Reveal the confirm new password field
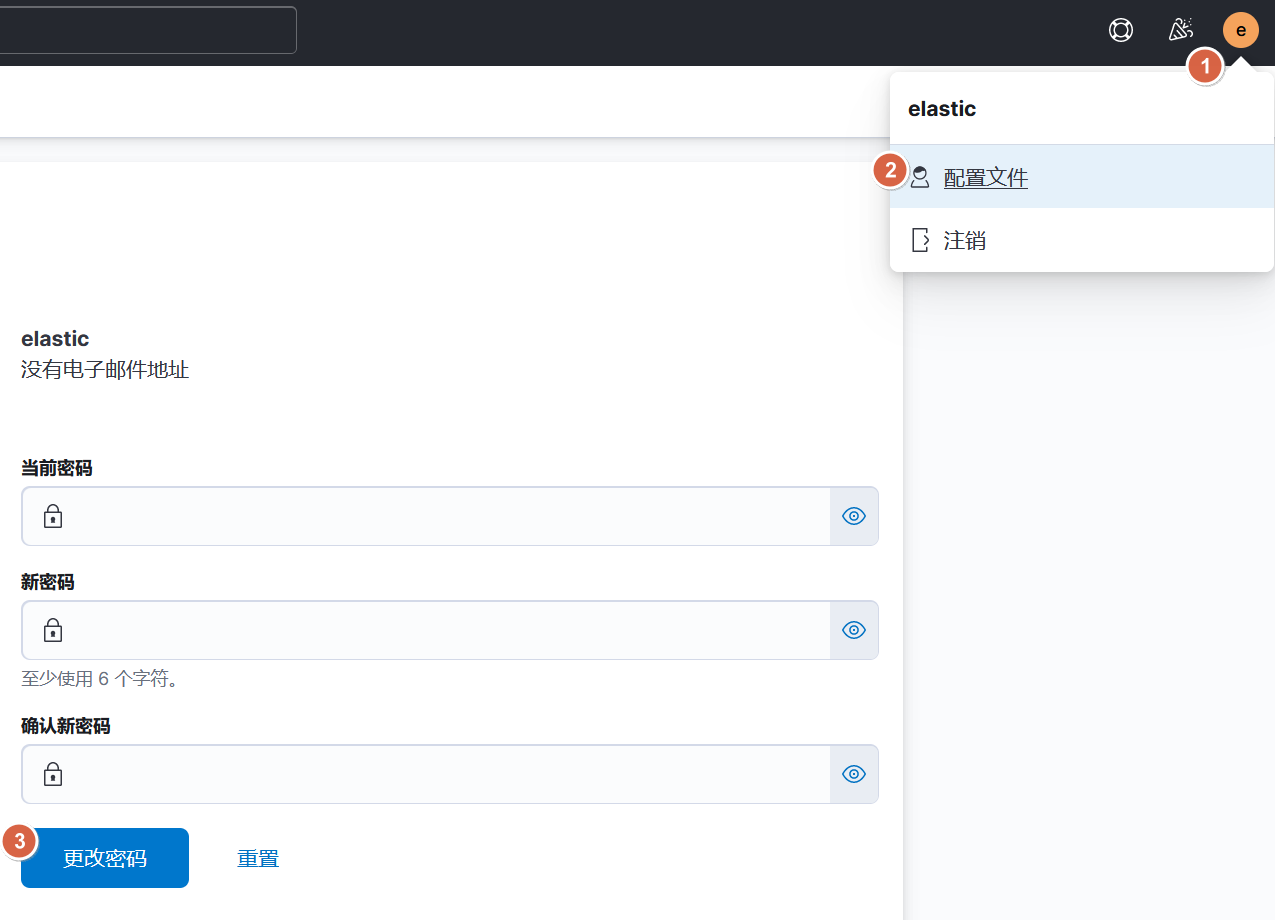Screen dimensions: 1275x920 tap(854, 774)
